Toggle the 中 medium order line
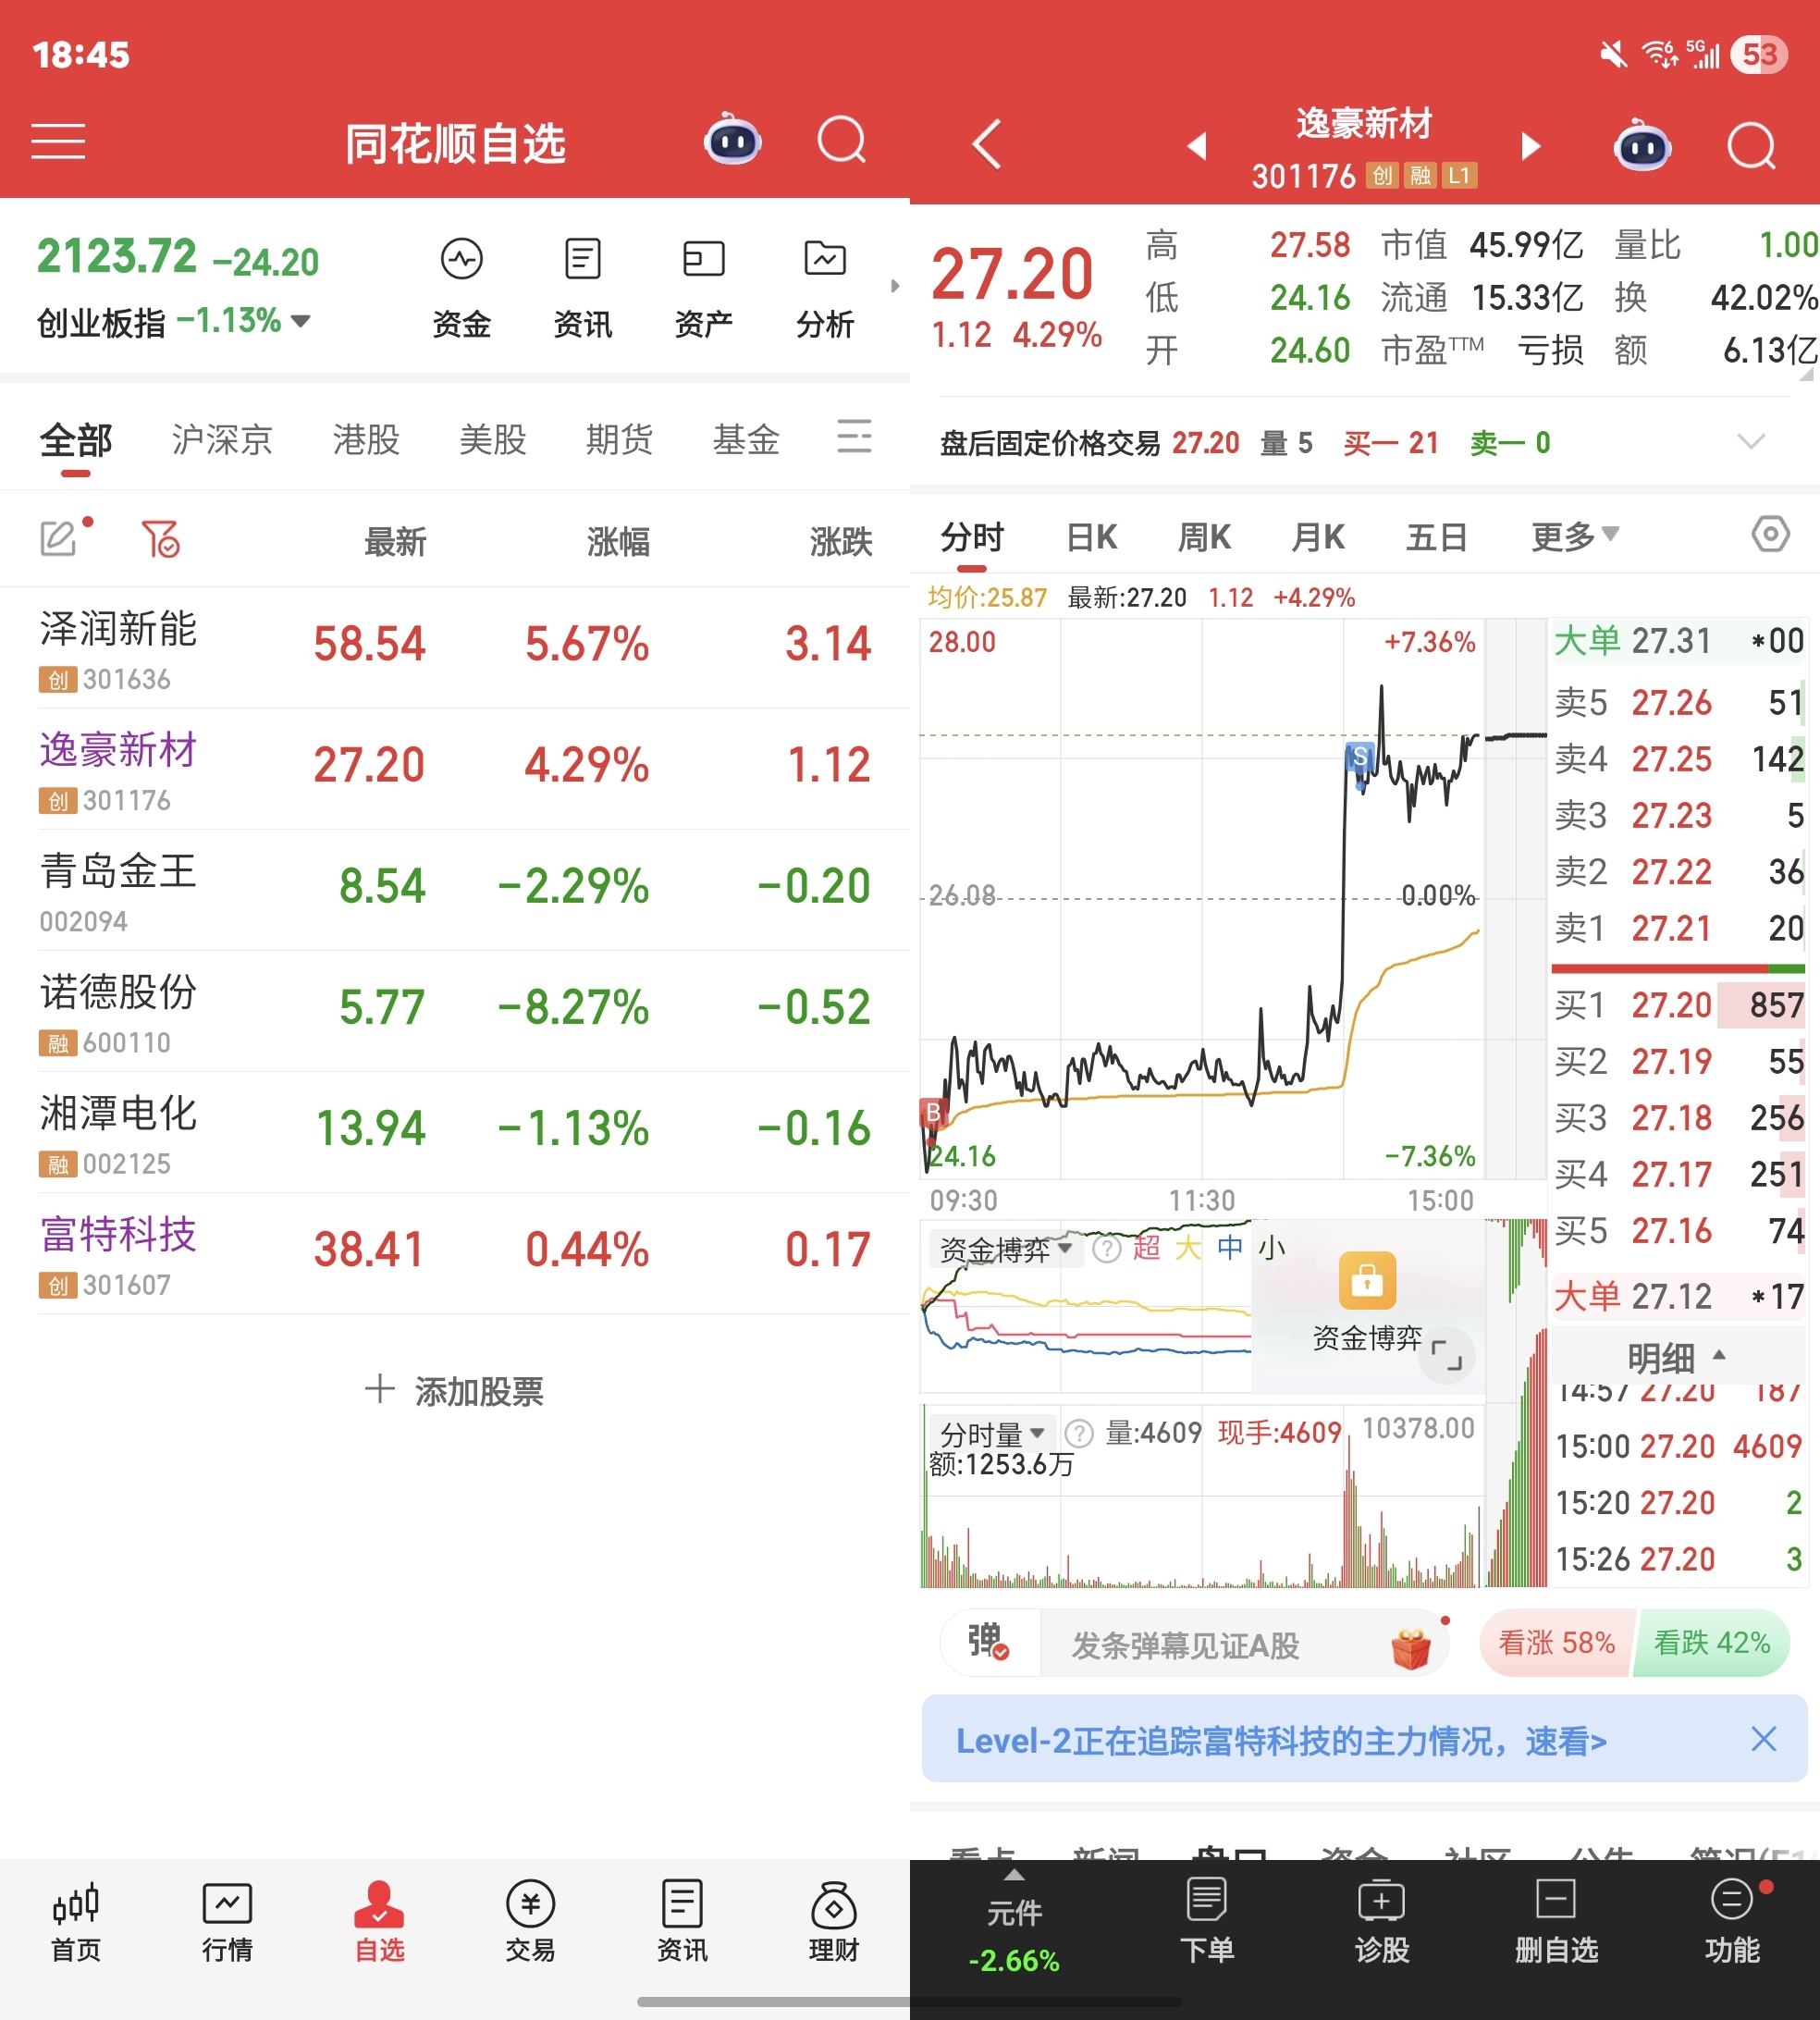1820x2020 pixels. pyautogui.click(x=1230, y=1247)
